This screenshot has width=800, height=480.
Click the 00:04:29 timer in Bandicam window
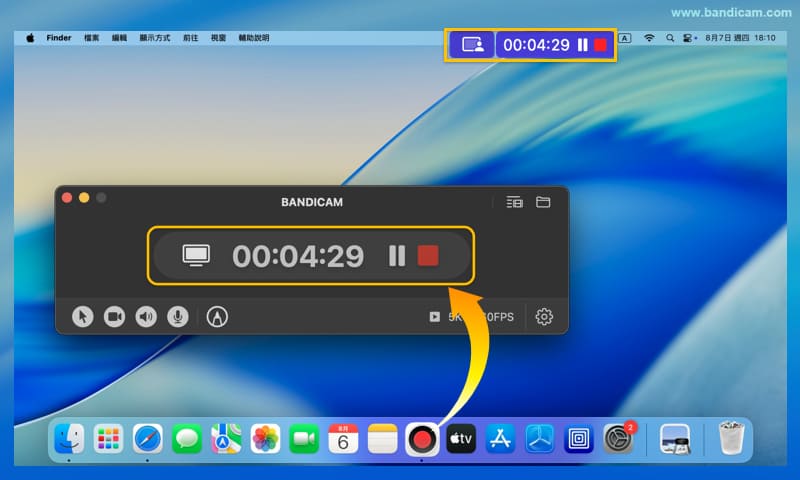[x=298, y=256]
